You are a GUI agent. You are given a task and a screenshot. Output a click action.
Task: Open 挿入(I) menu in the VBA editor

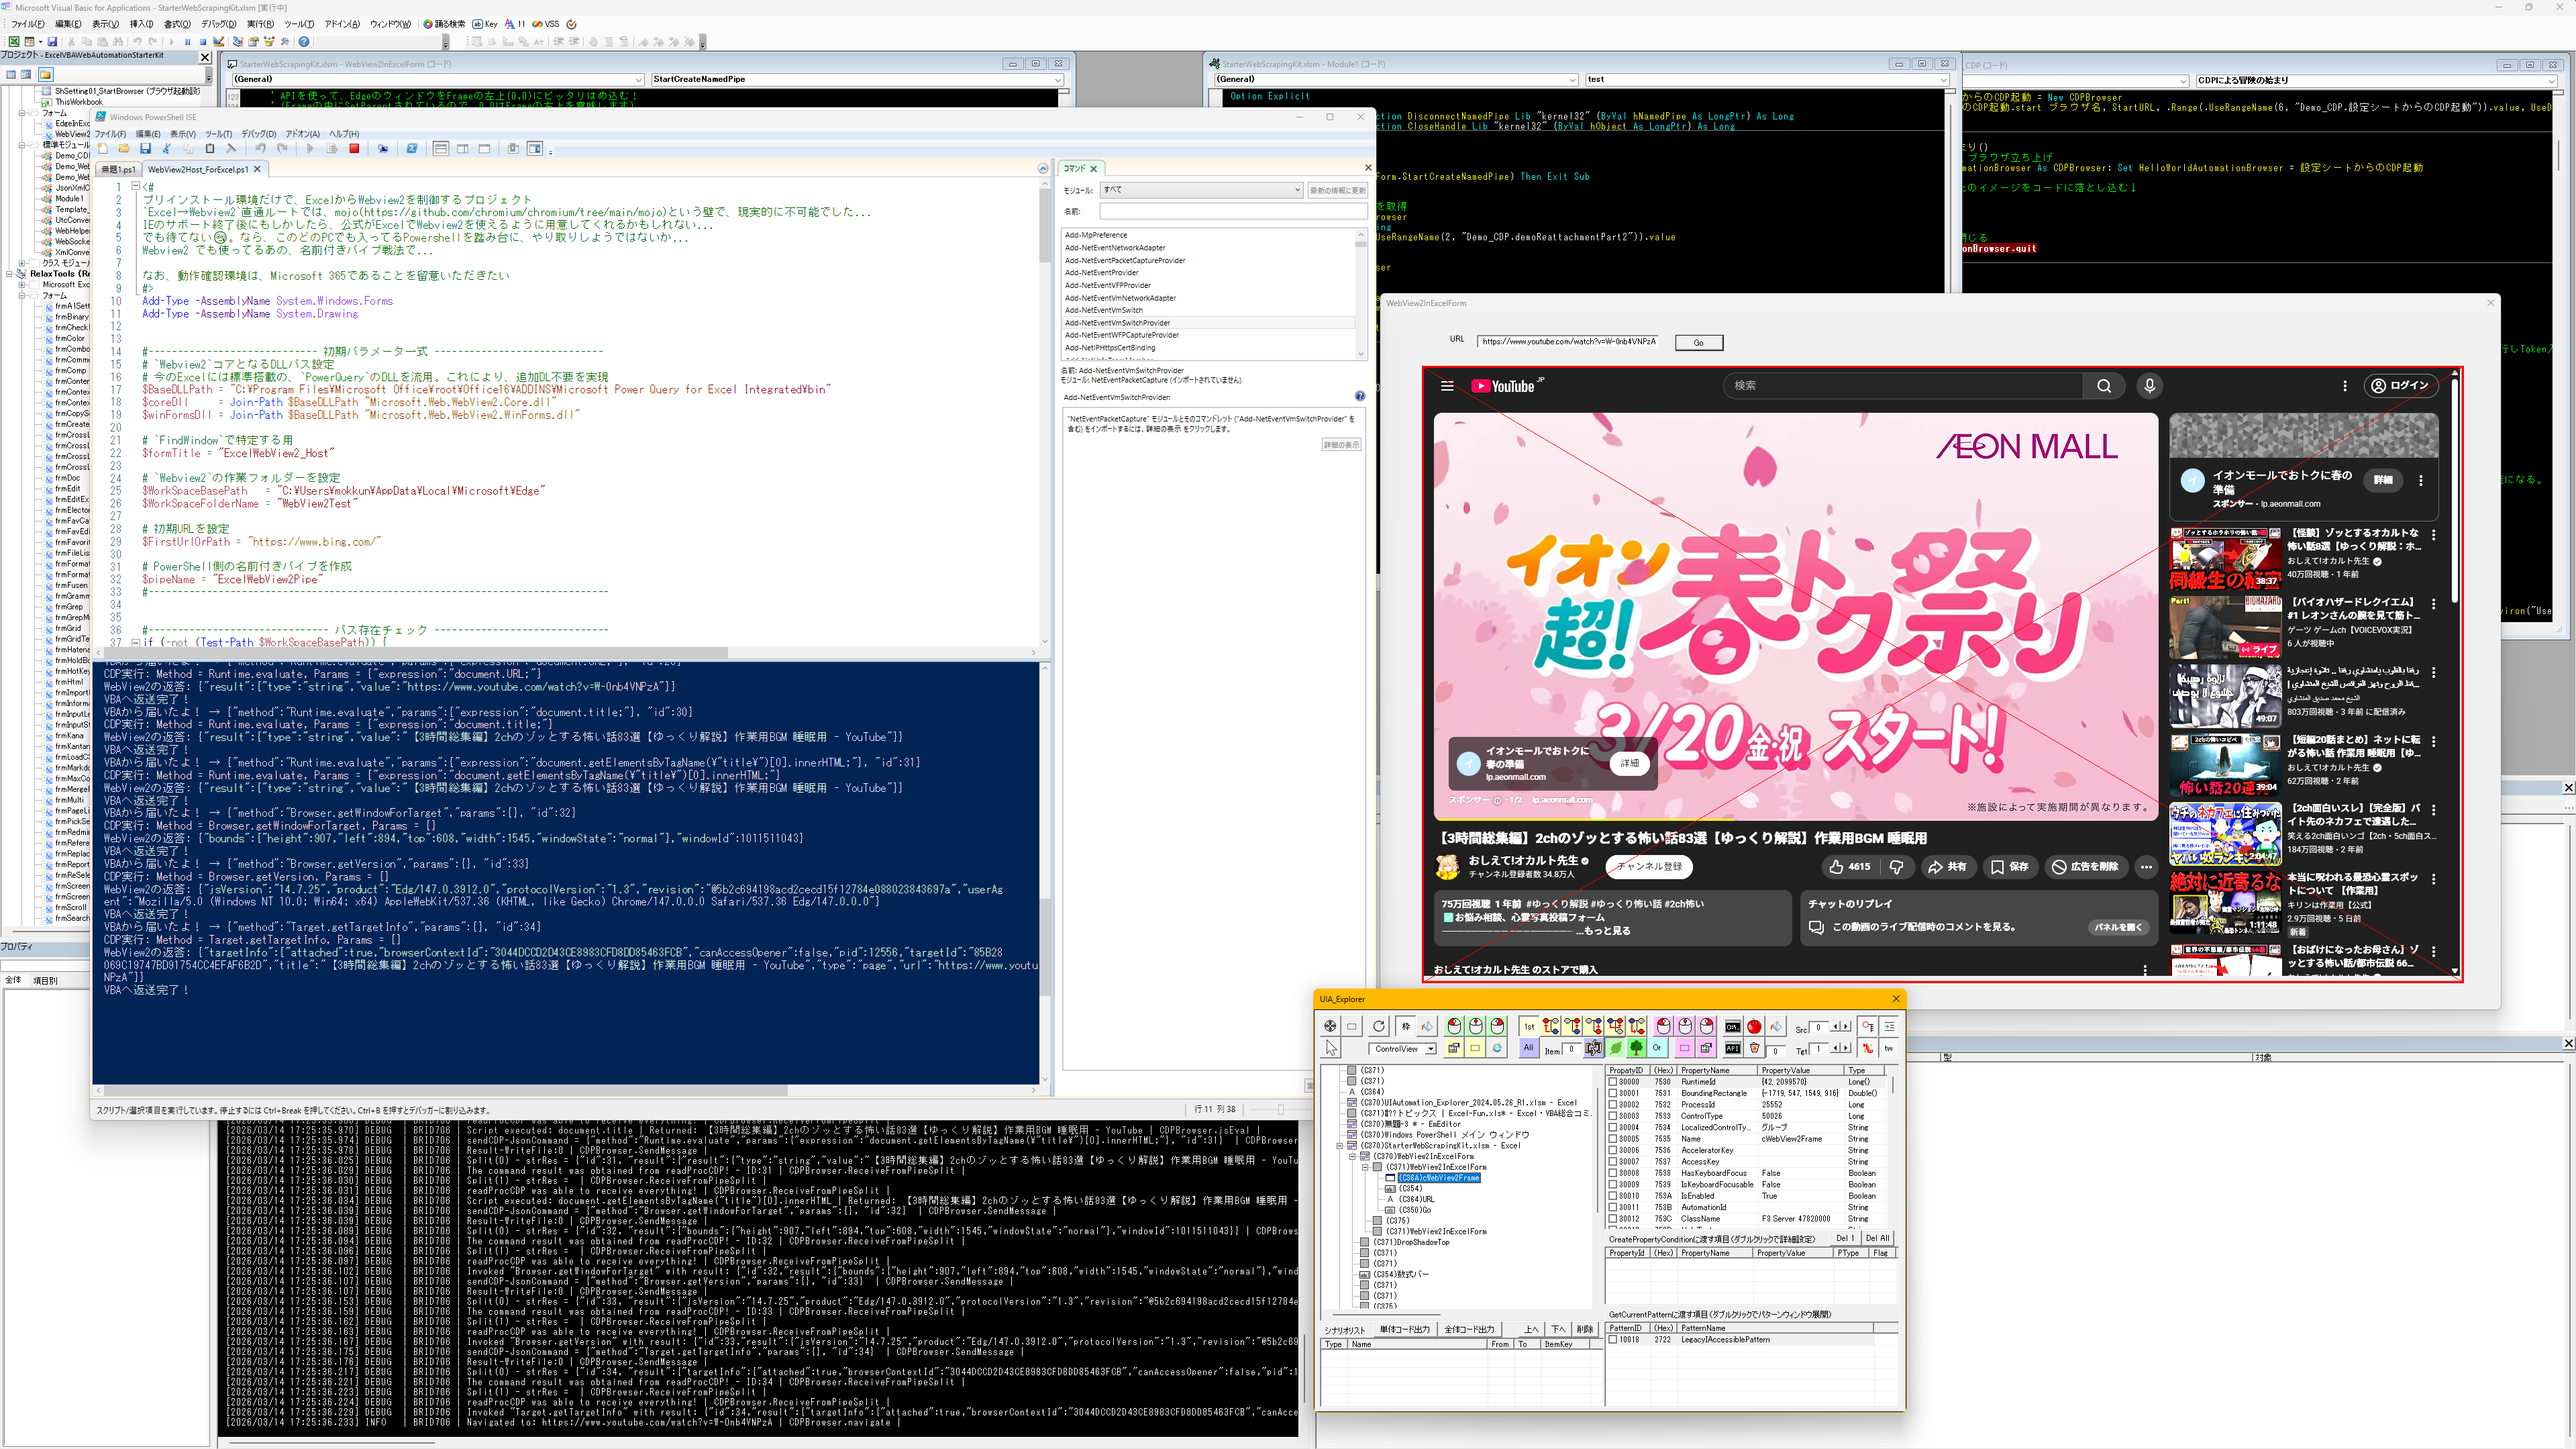tap(142, 24)
